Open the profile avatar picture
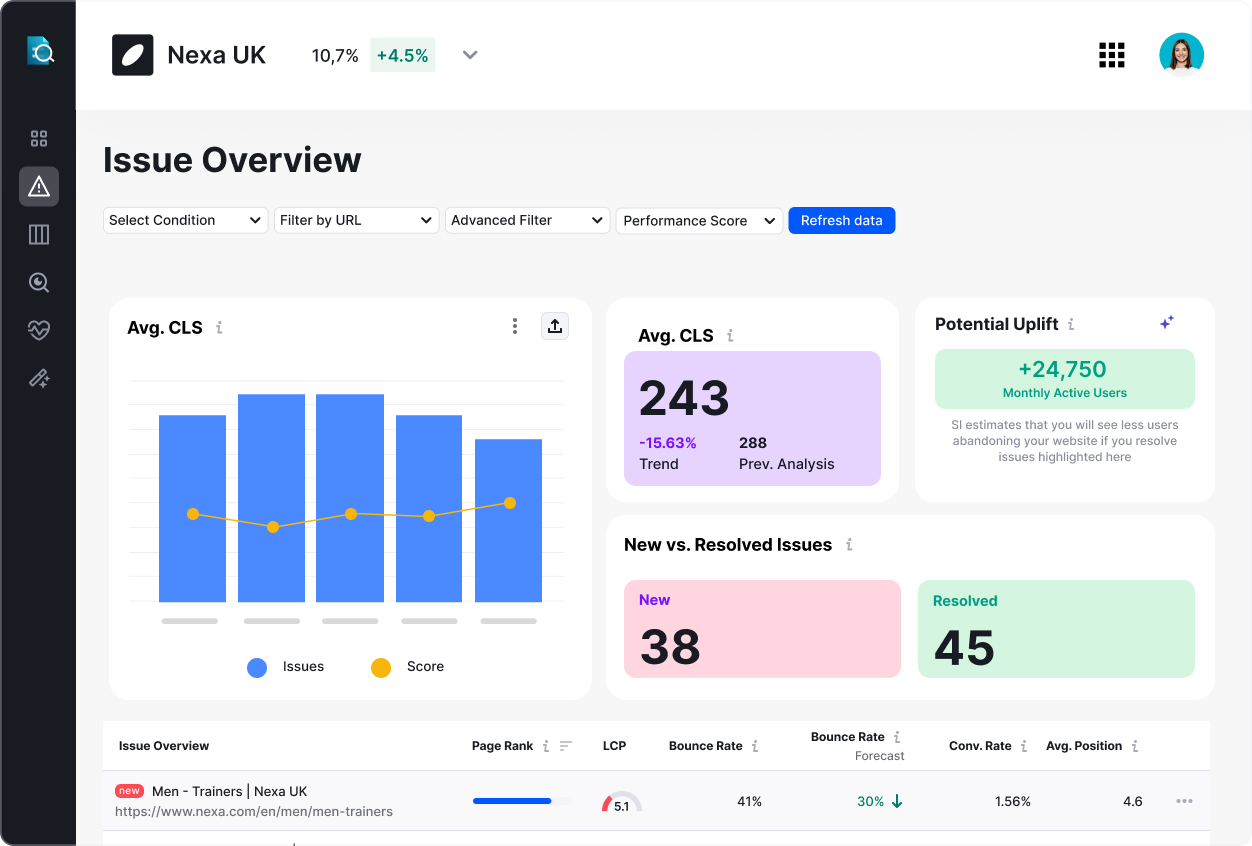Viewport: 1252px width, 846px height. [1182, 55]
